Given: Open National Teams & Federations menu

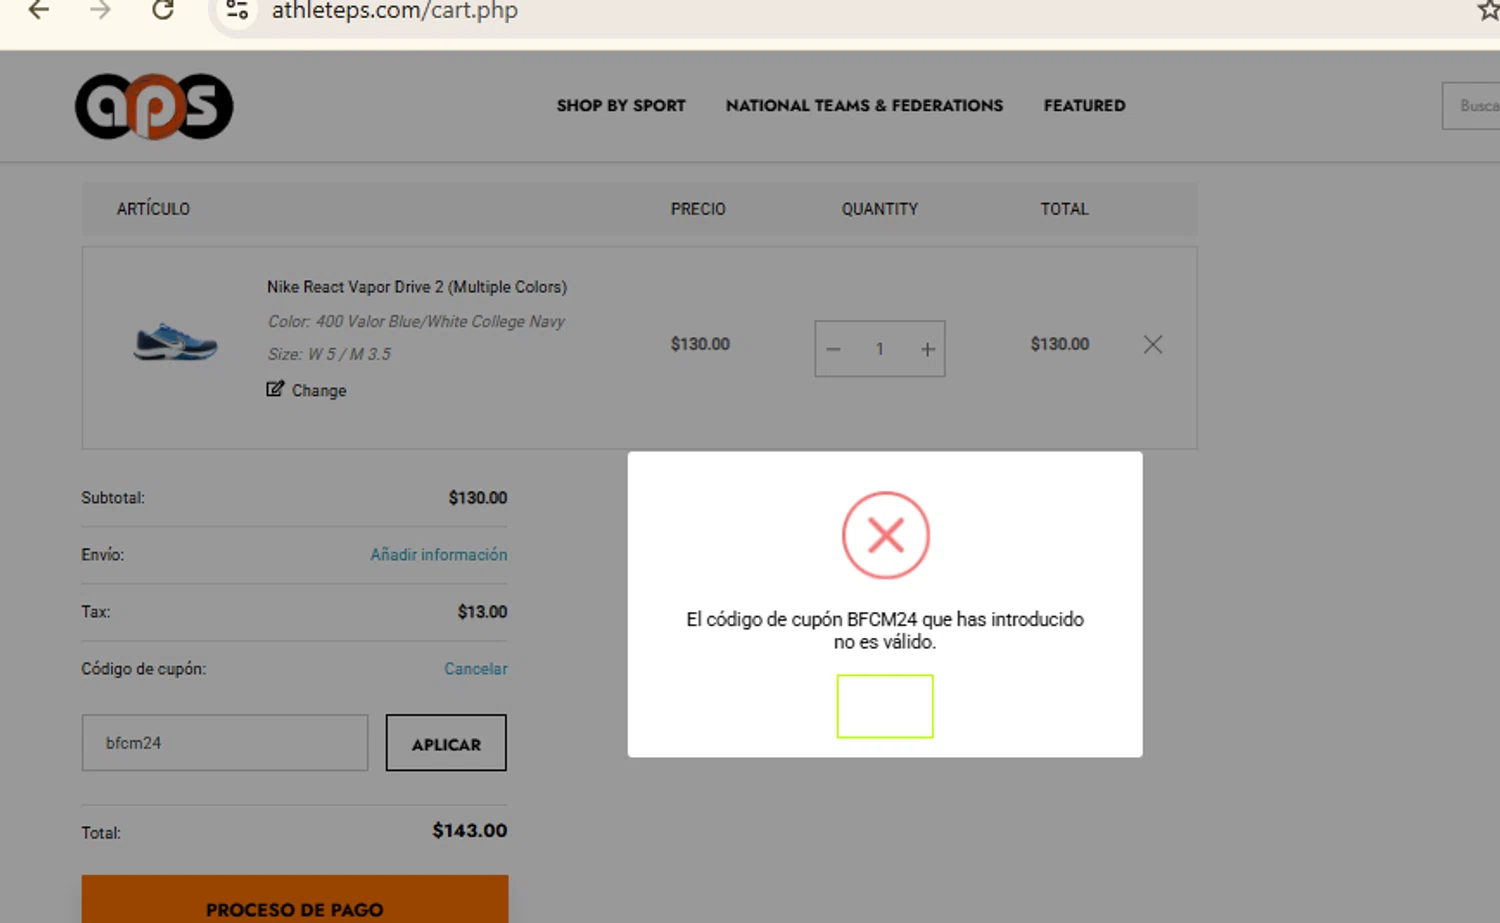Looking at the screenshot, I should pyautogui.click(x=864, y=105).
